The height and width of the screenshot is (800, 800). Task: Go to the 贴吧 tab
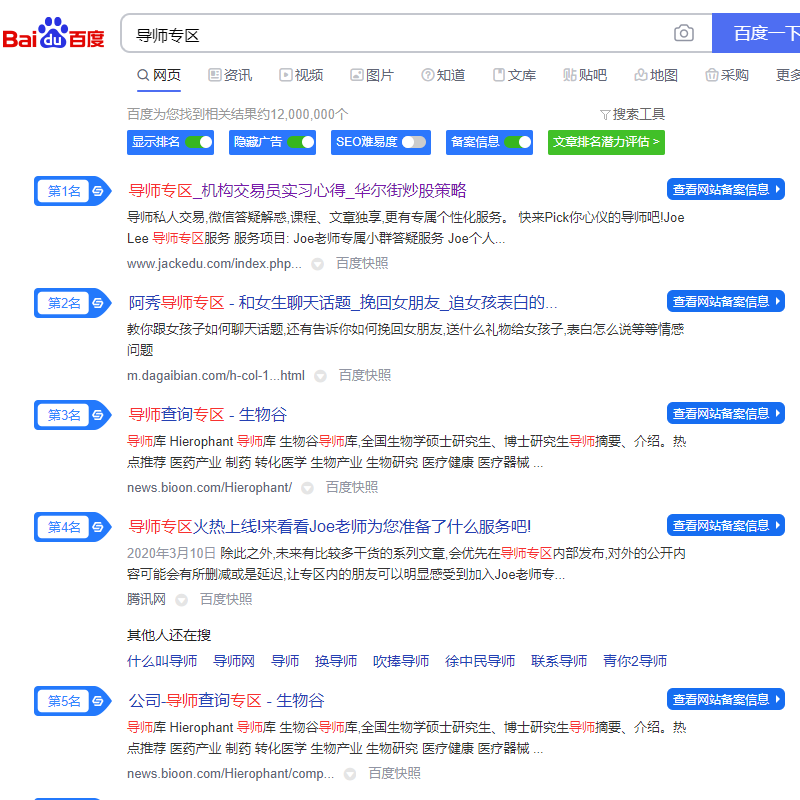(x=585, y=76)
